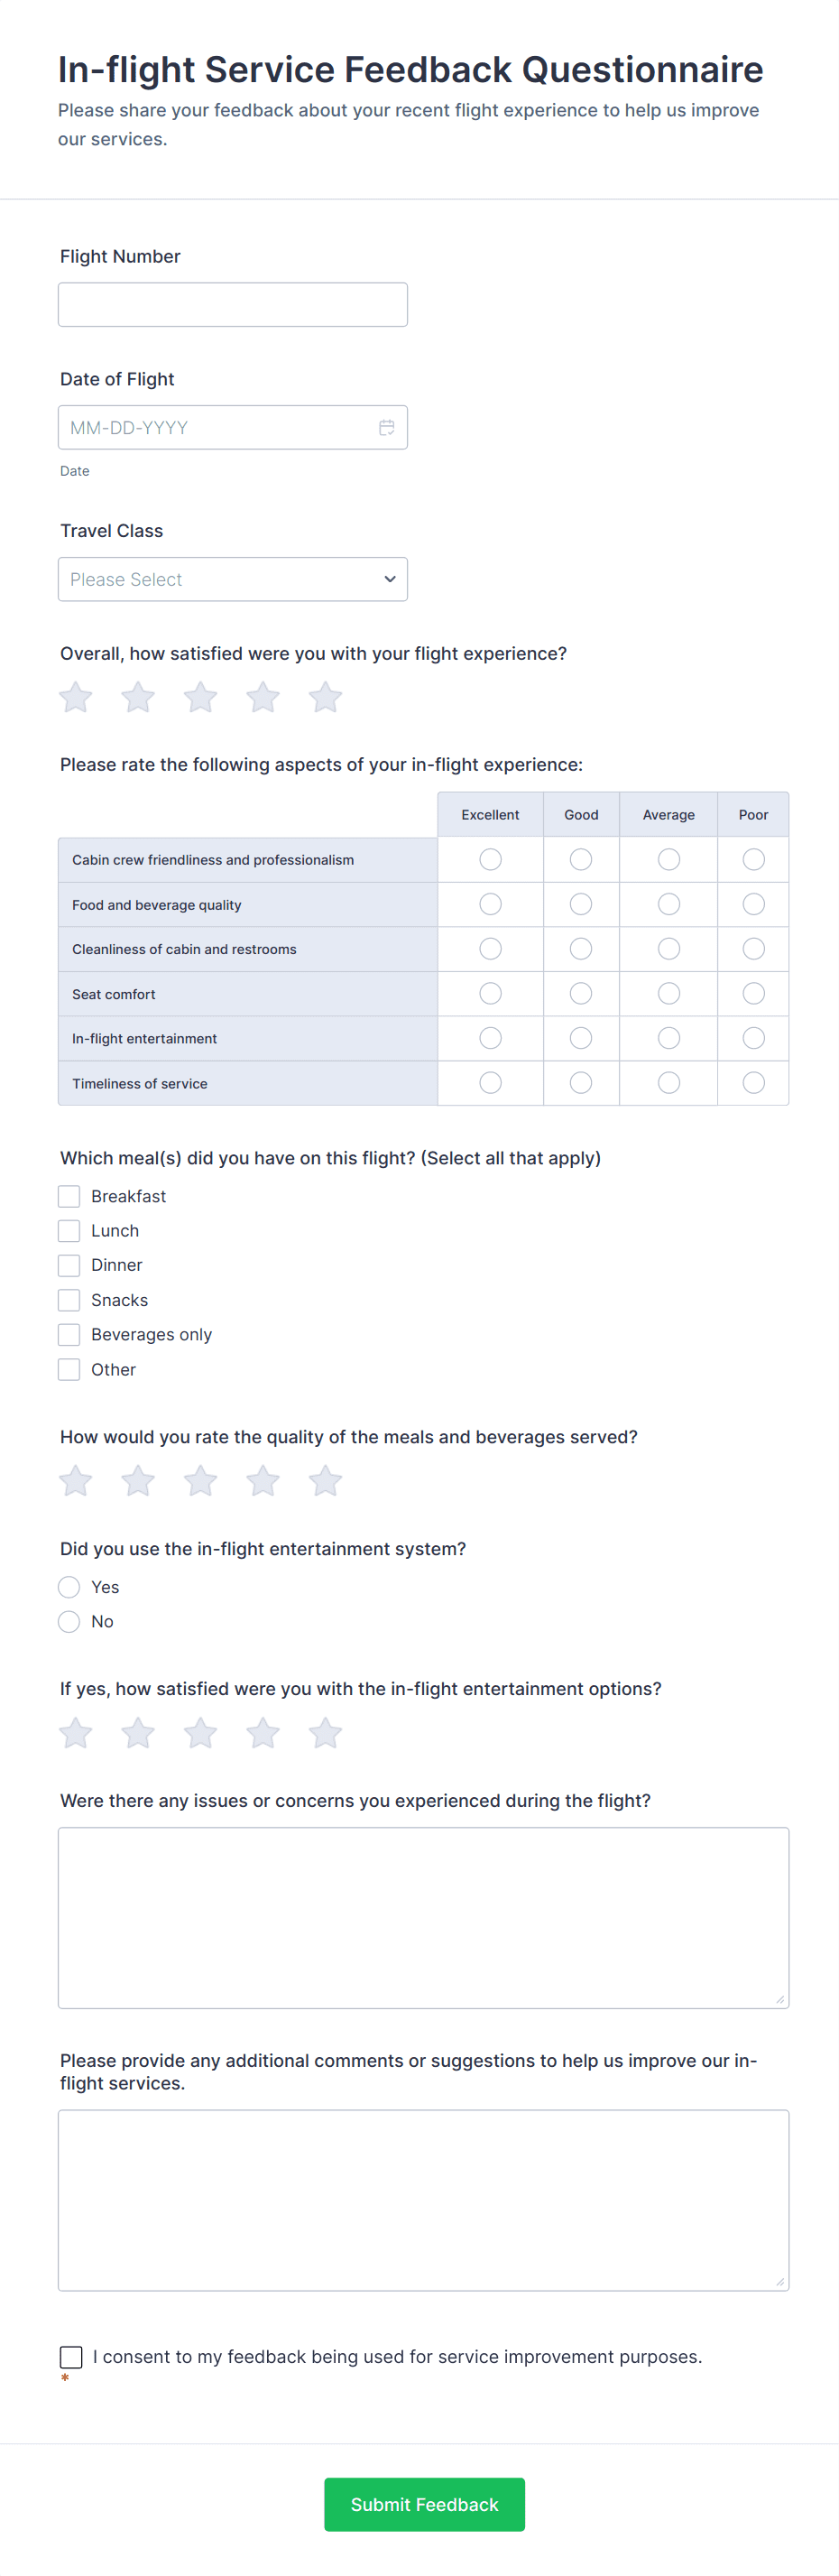The width and height of the screenshot is (839, 2576).
Task: Rate meal quality with the fourth star
Action: [x=263, y=1480]
